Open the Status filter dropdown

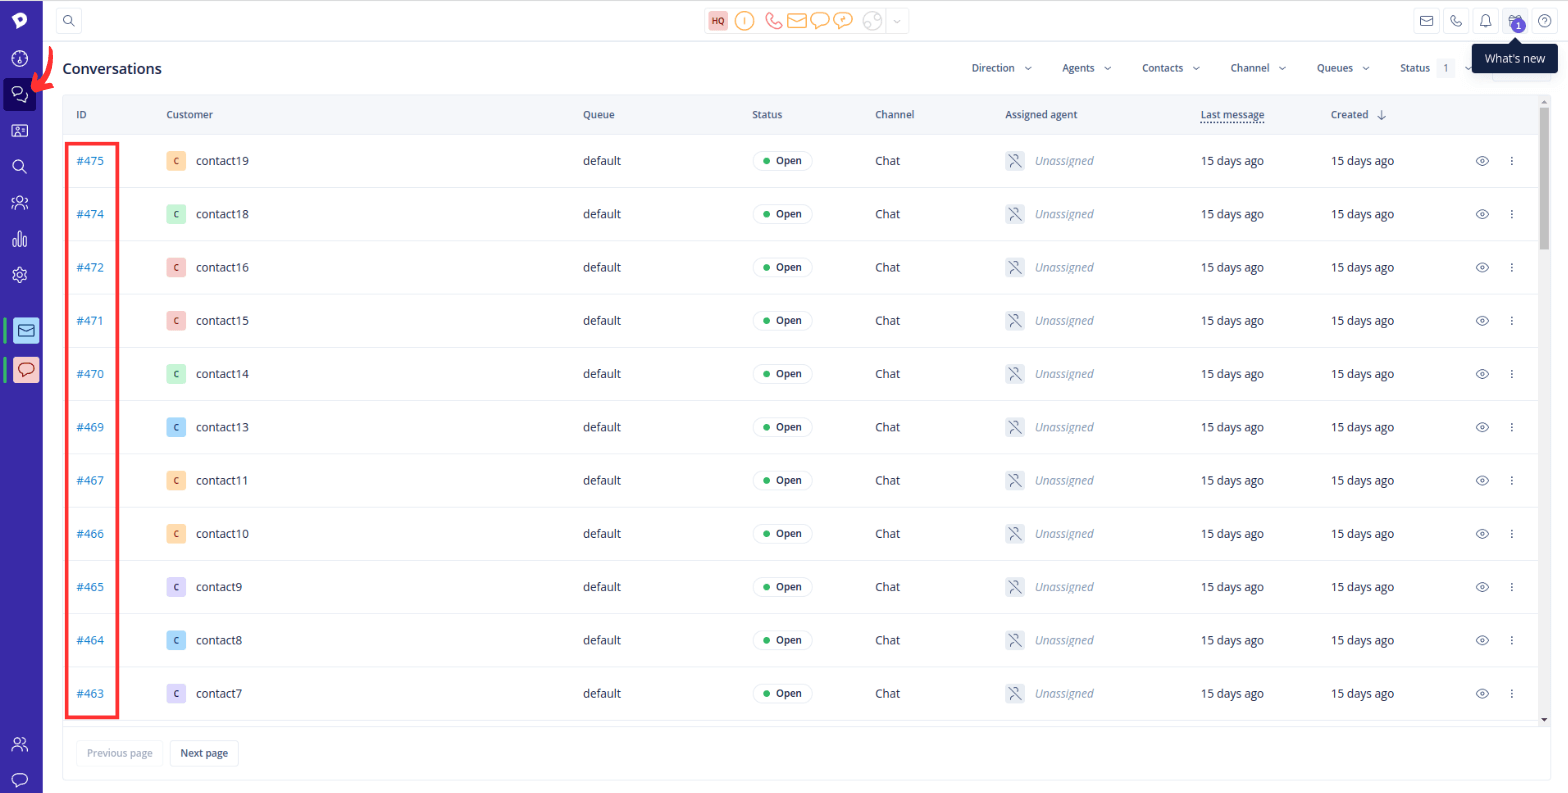(x=1436, y=68)
